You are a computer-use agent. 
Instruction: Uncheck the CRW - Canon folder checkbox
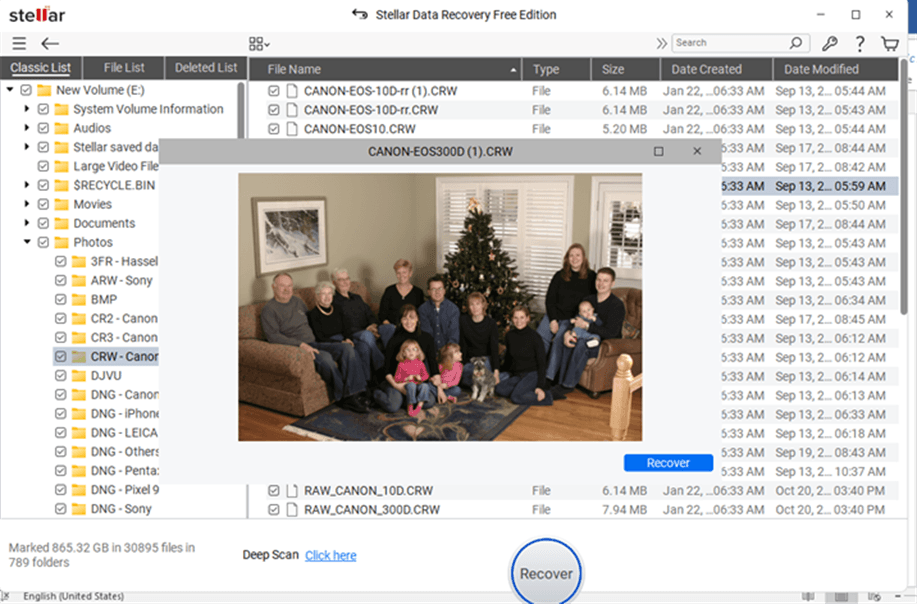pos(61,356)
